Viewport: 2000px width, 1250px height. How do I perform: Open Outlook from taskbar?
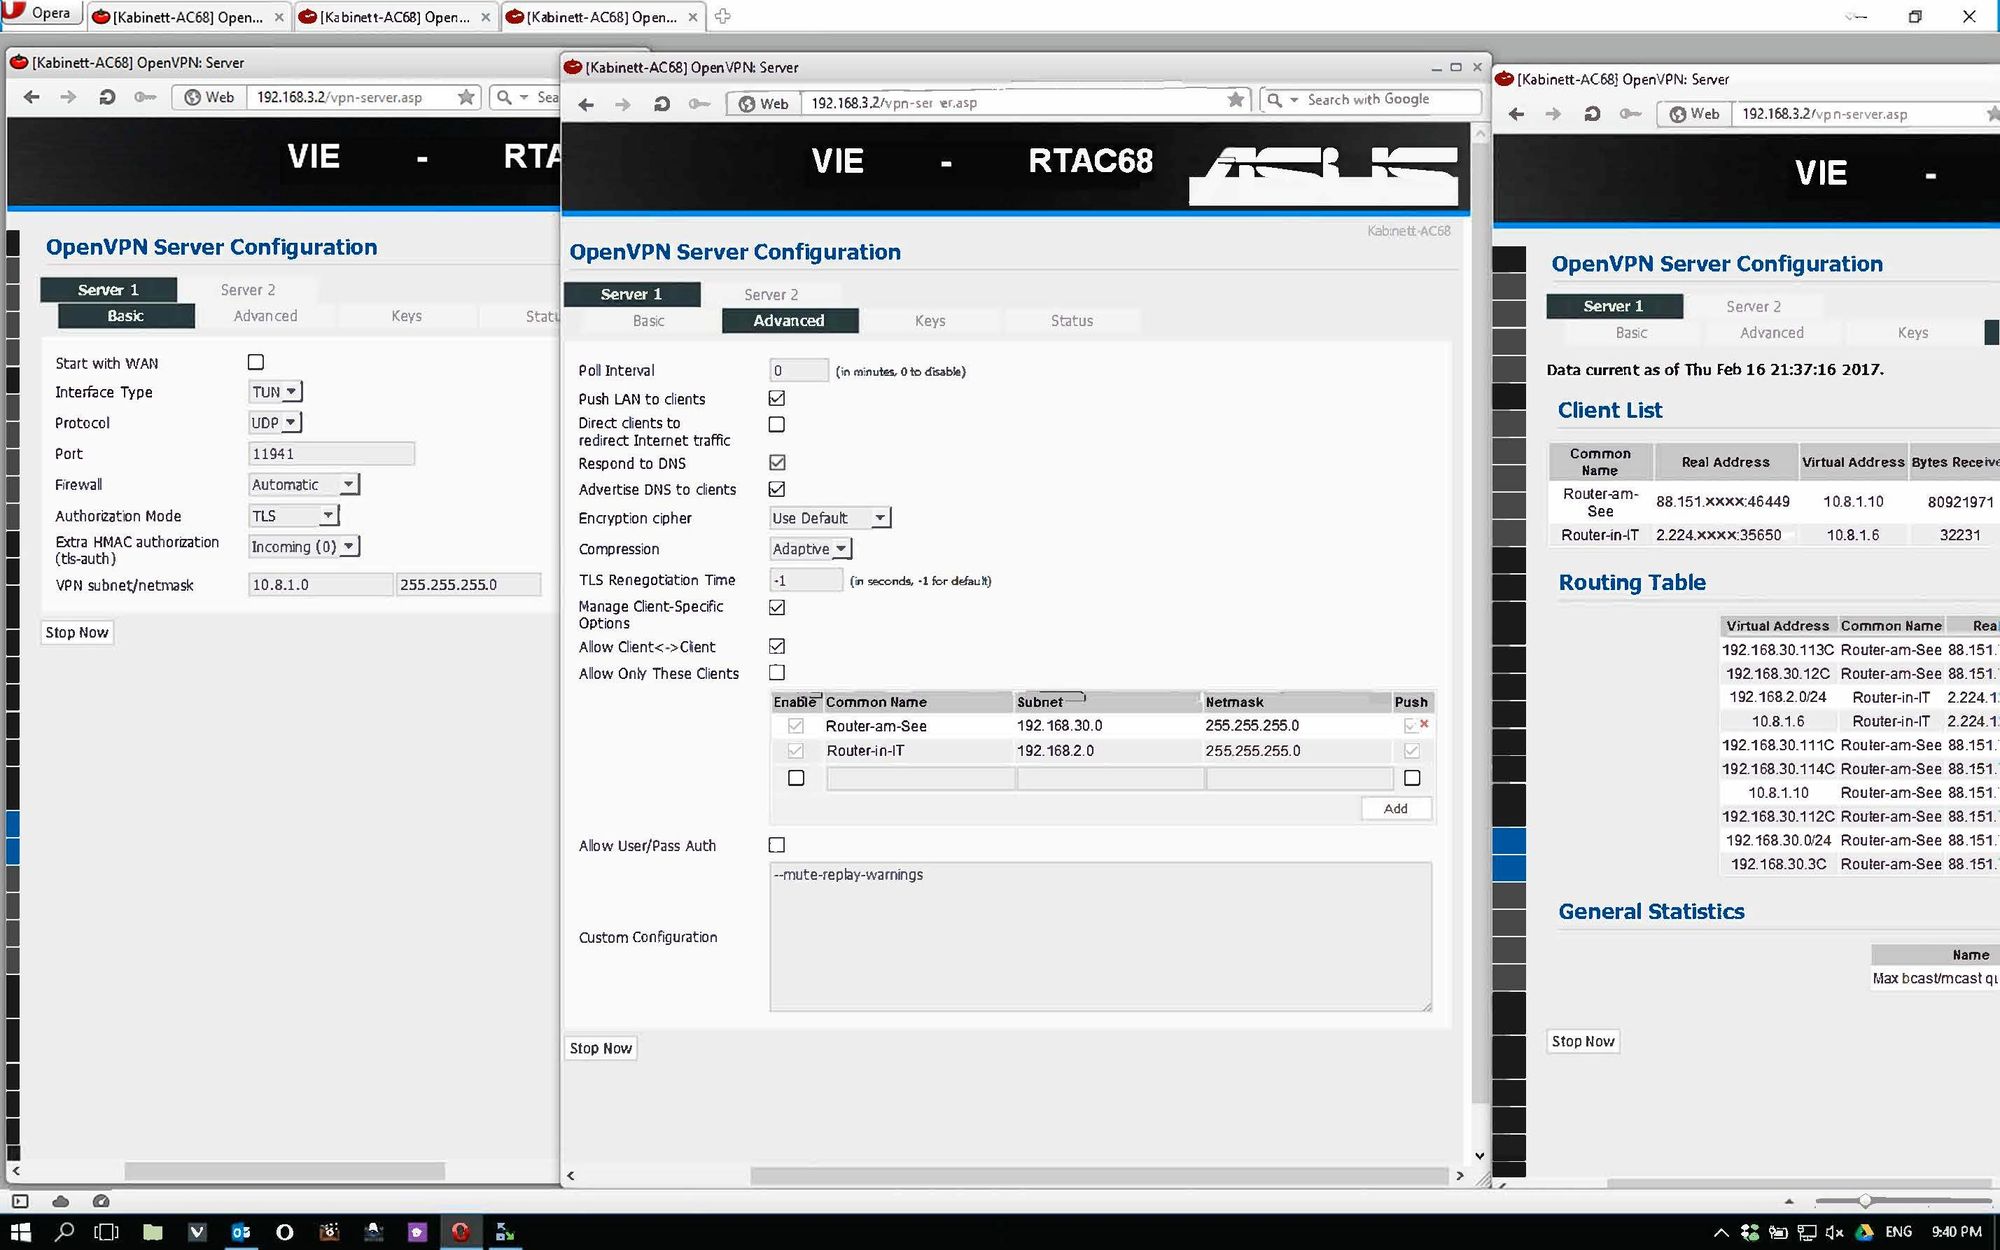[241, 1232]
